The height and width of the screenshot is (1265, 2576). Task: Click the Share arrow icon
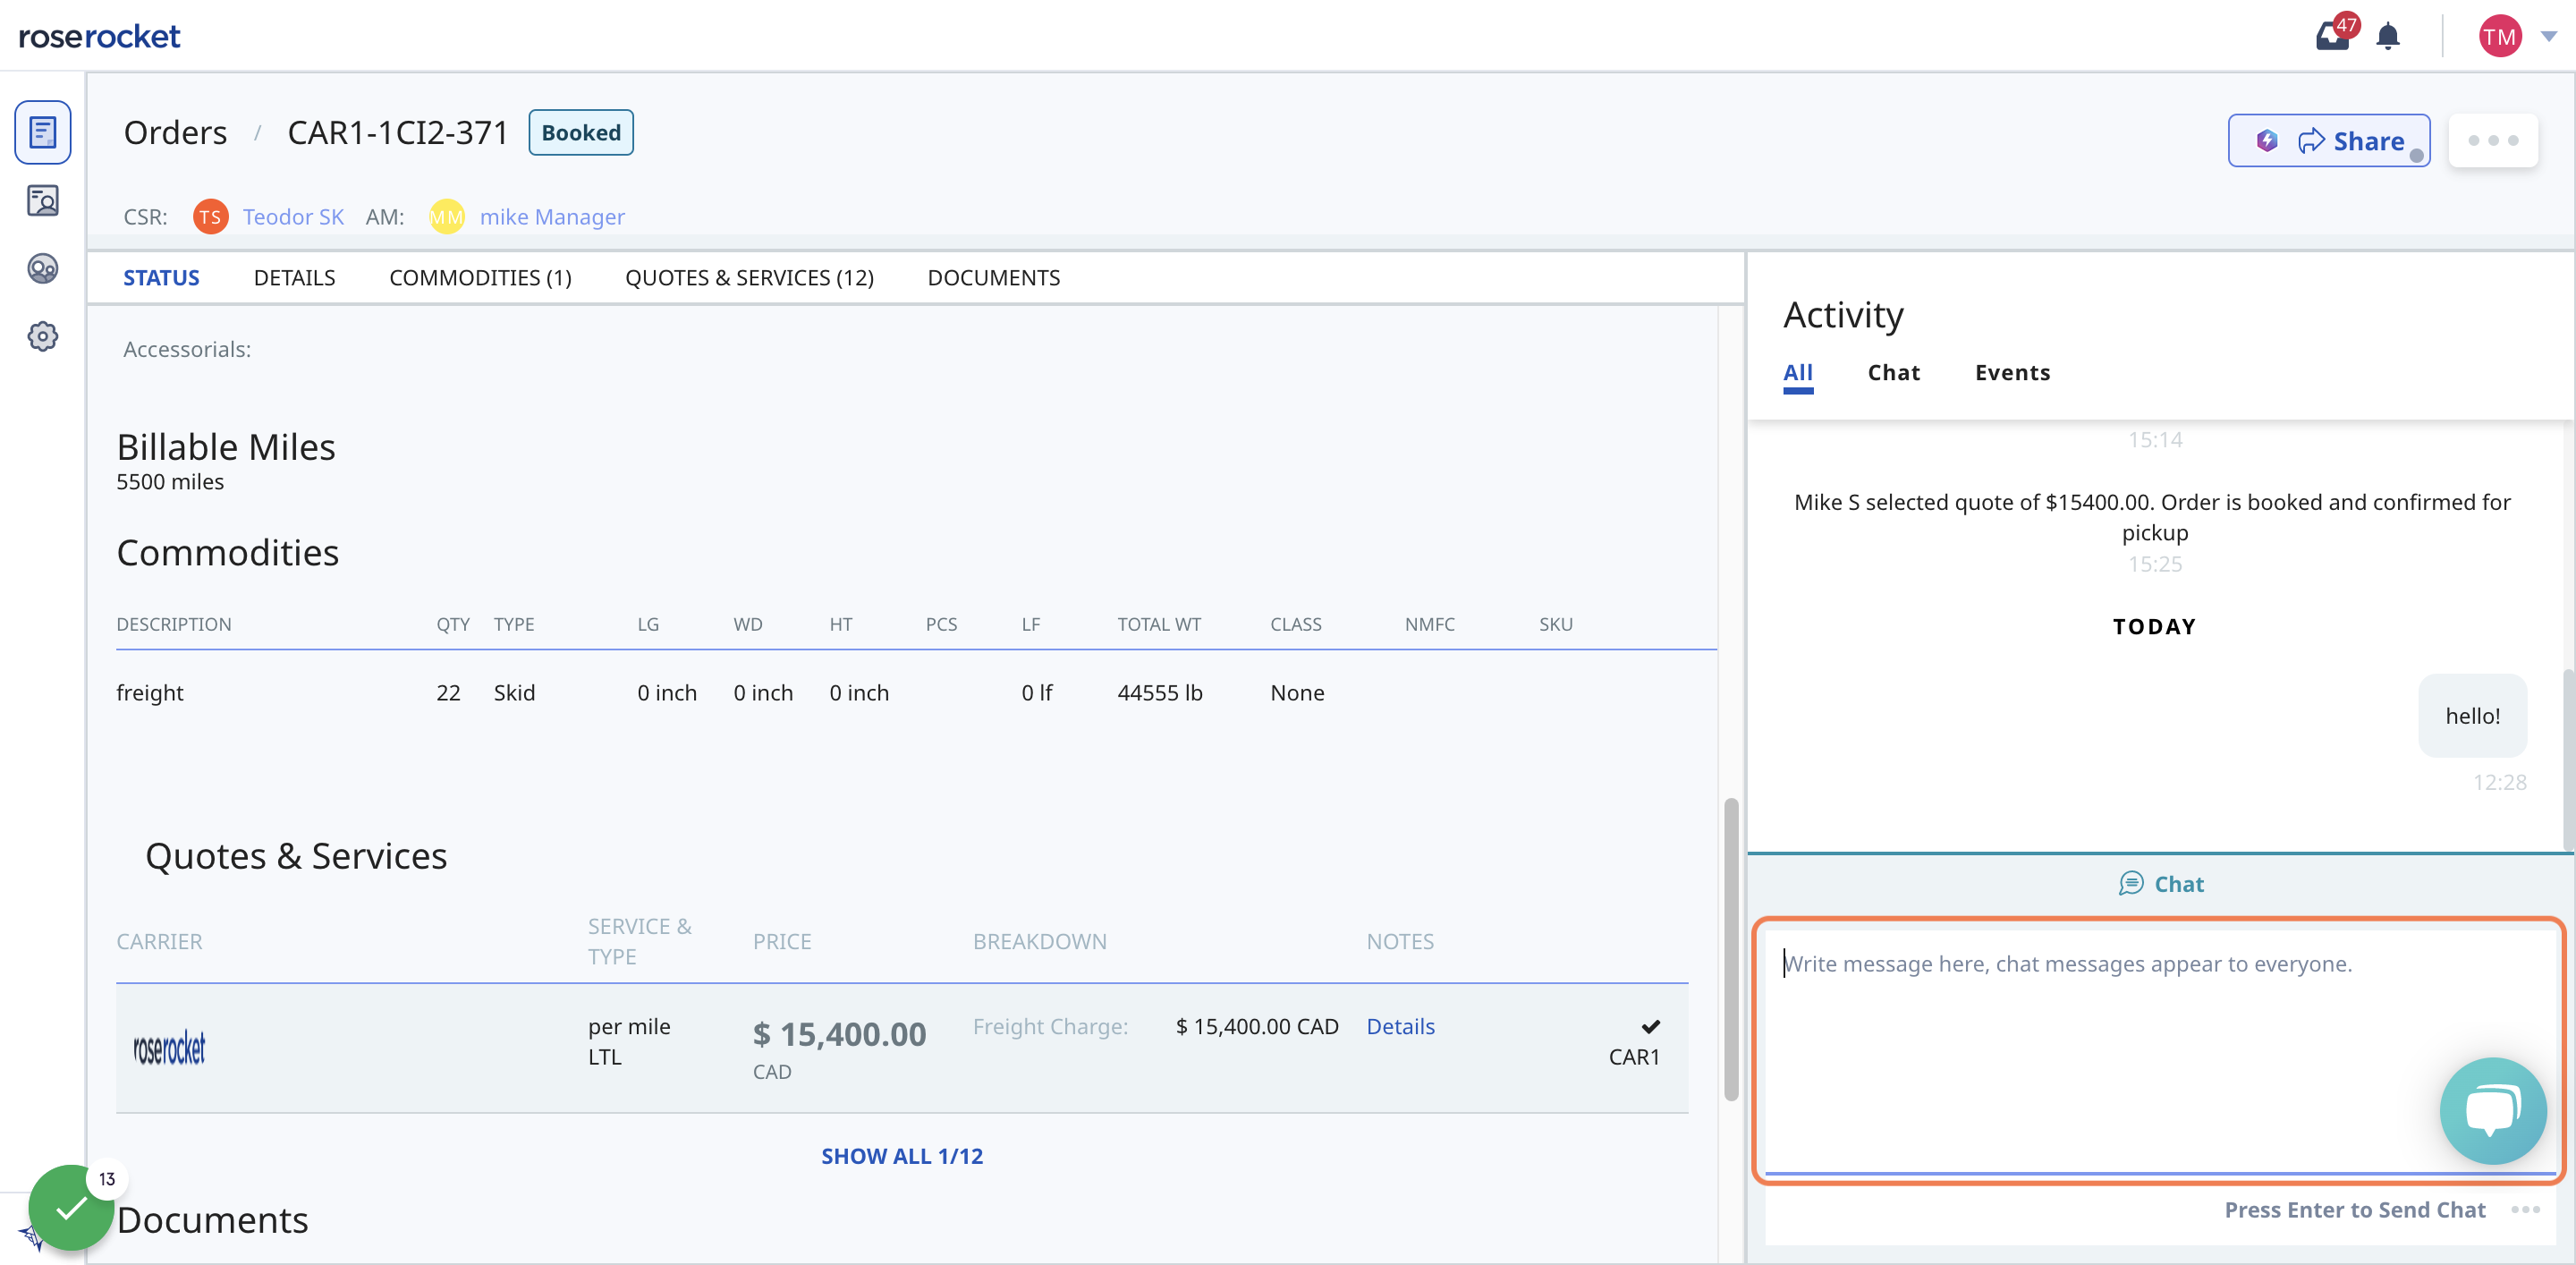(x=2311, y=141)
